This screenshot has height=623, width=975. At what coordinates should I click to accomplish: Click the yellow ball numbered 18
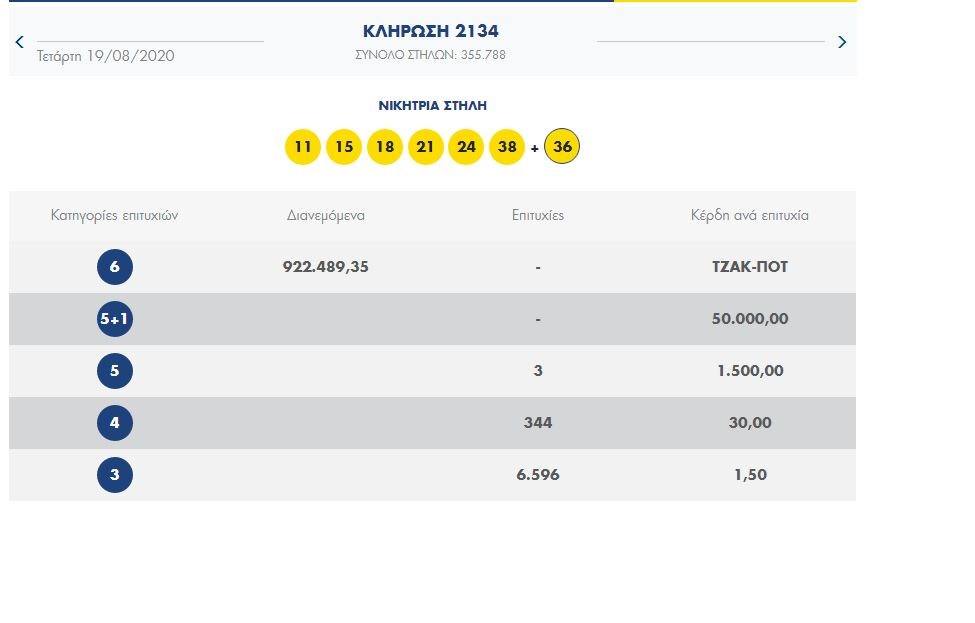point(385,147)
